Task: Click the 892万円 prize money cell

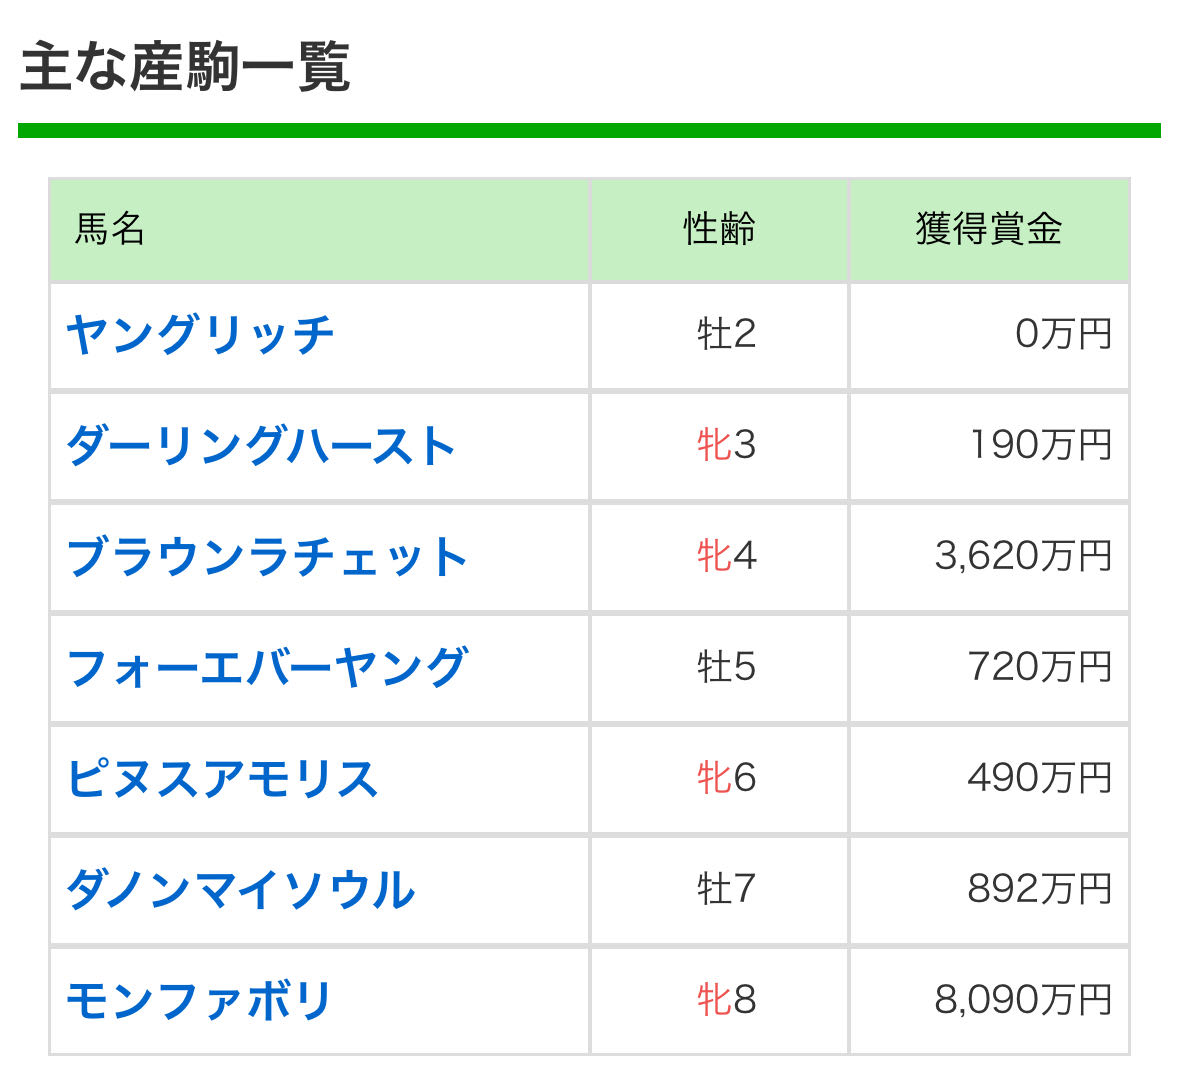Action: pos(1039,889)
